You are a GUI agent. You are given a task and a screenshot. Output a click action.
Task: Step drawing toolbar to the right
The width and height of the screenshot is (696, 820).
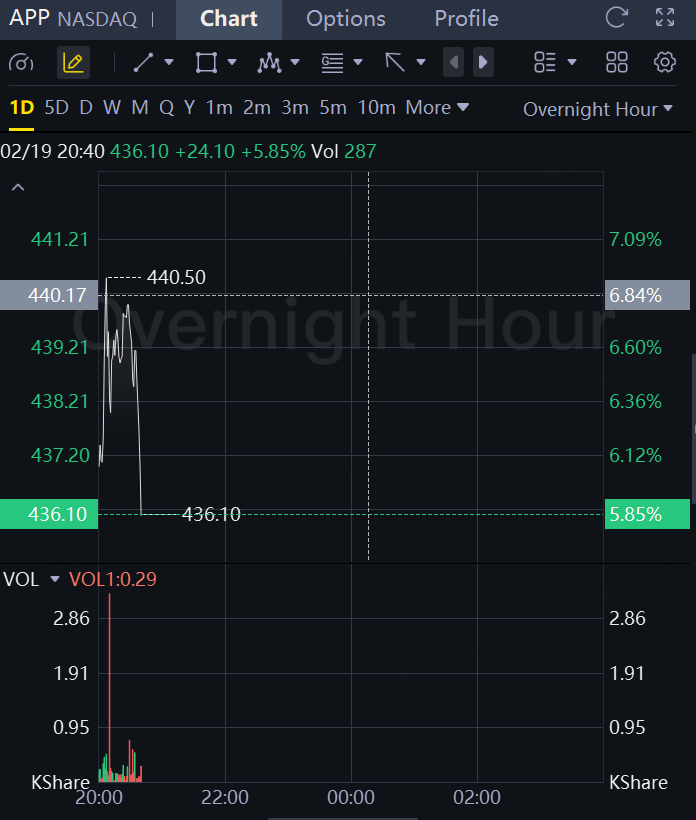(x=483, y=62)
